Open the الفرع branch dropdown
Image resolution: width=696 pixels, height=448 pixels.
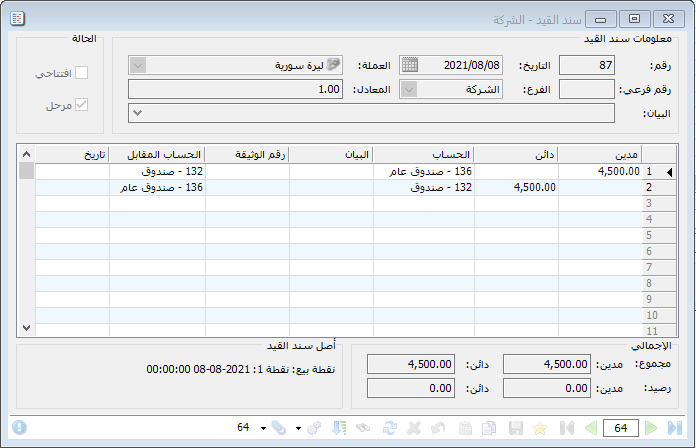point(409,89)
